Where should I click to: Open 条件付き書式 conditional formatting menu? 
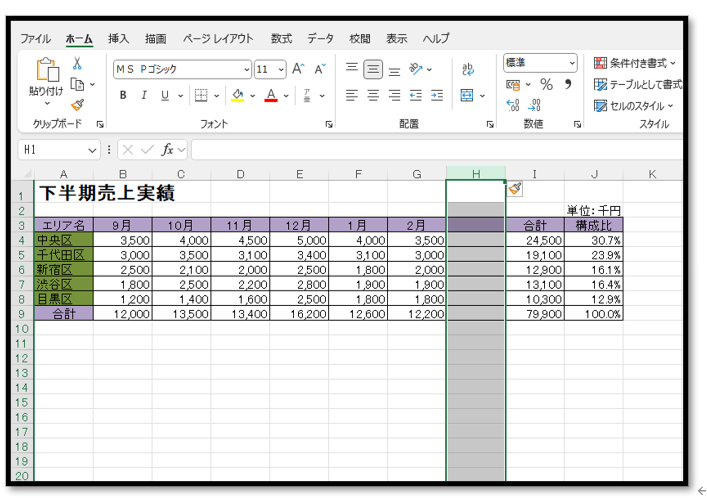(x=634, y=63)
